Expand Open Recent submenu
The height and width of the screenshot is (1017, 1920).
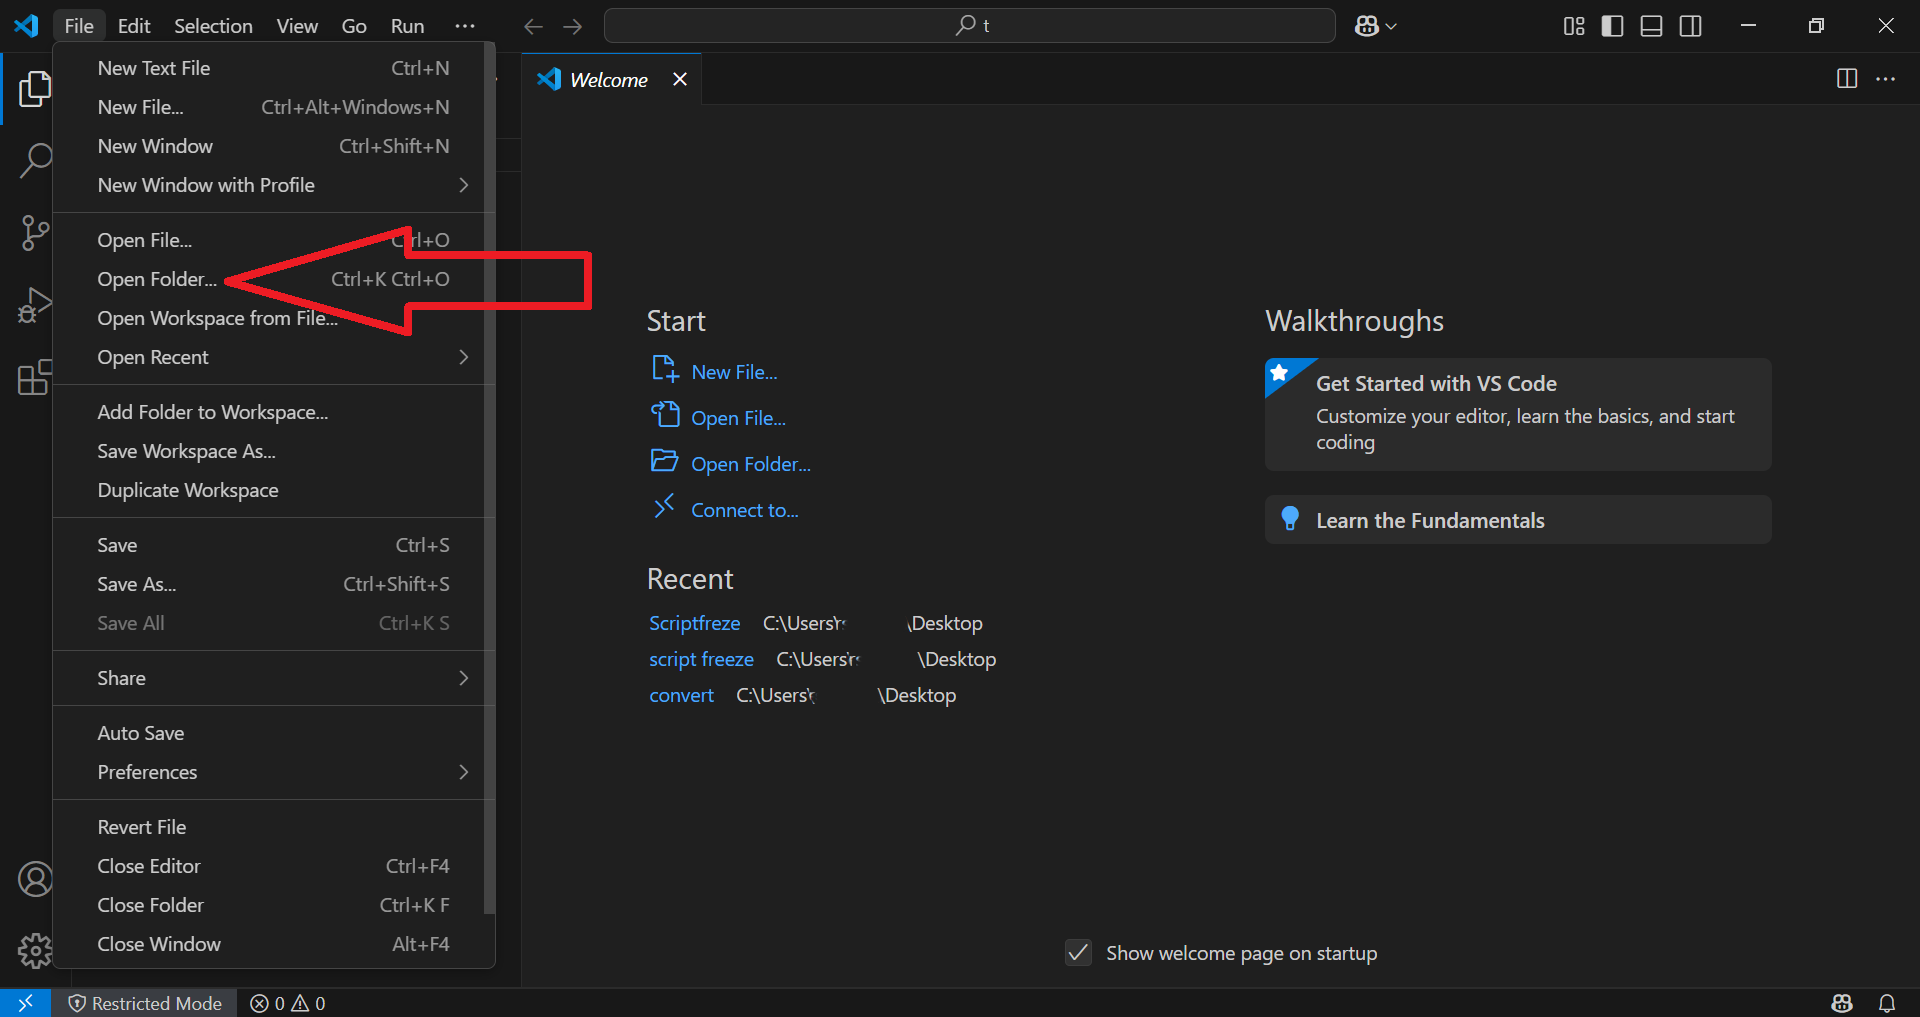click(273, 357)
